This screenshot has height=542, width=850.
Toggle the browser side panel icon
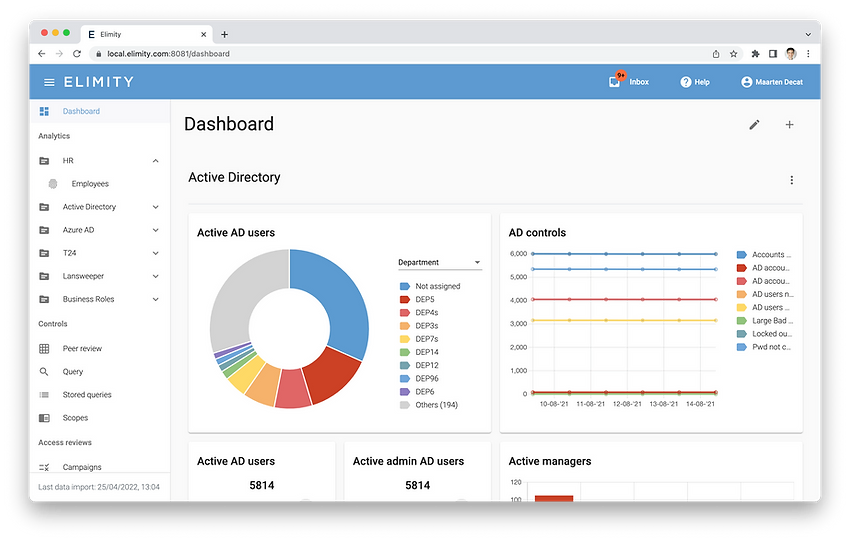click(773, 54)
